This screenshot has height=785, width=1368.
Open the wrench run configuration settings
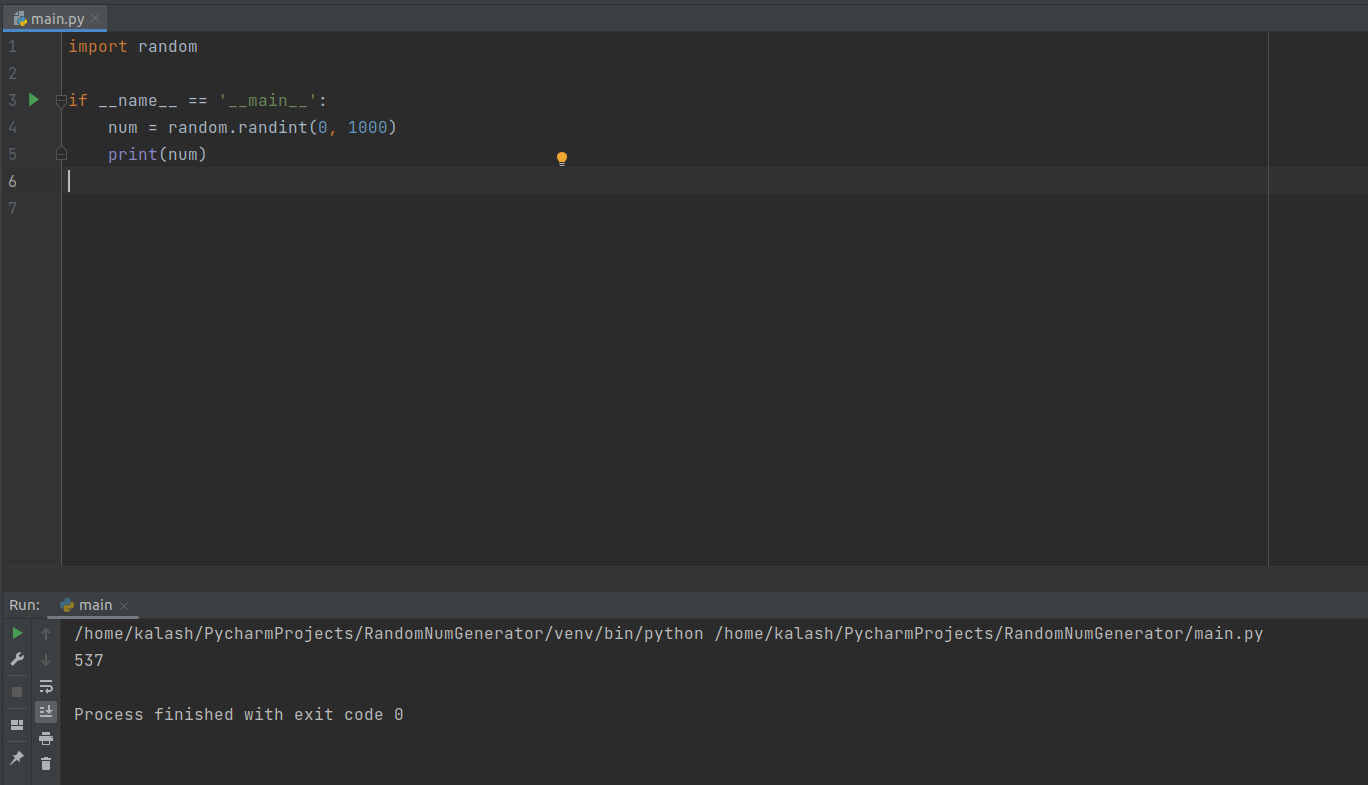pos(17,660)
